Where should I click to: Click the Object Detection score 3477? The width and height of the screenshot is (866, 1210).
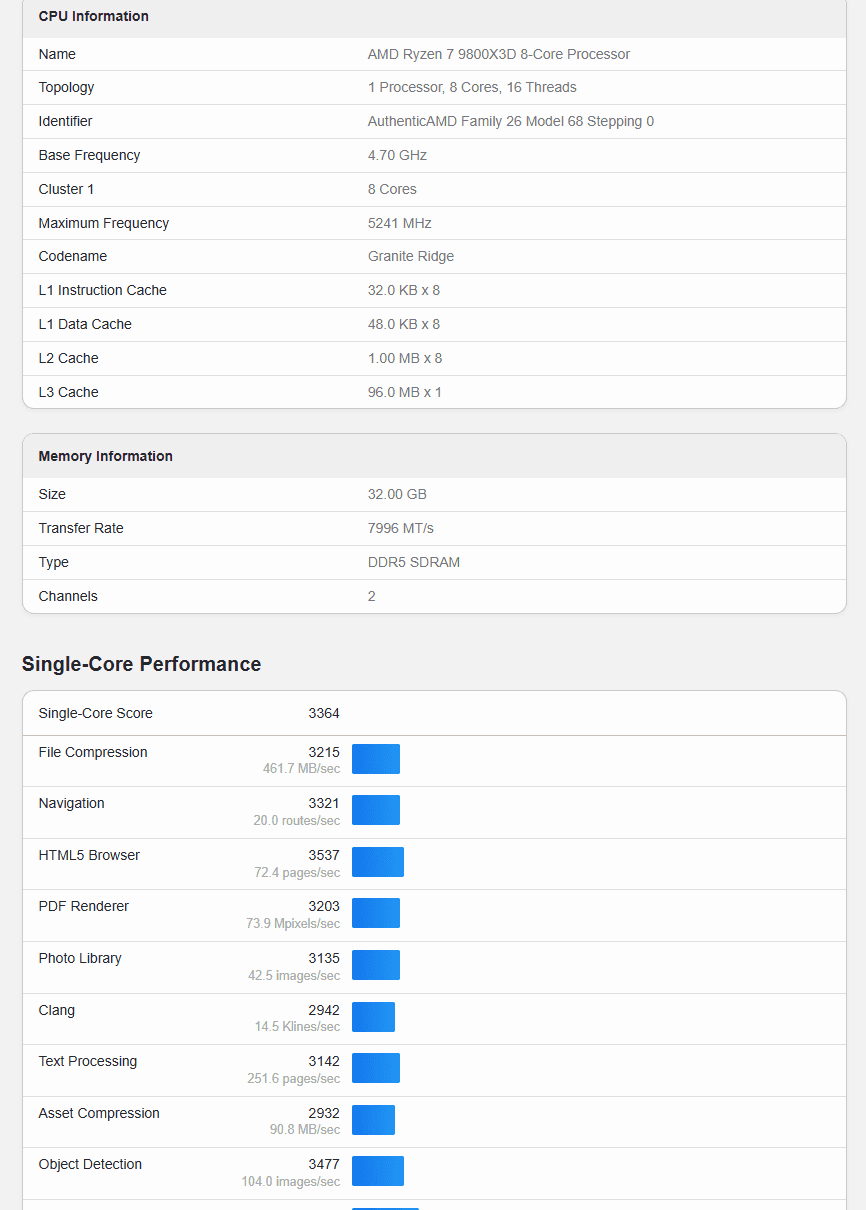(324, 1164)
